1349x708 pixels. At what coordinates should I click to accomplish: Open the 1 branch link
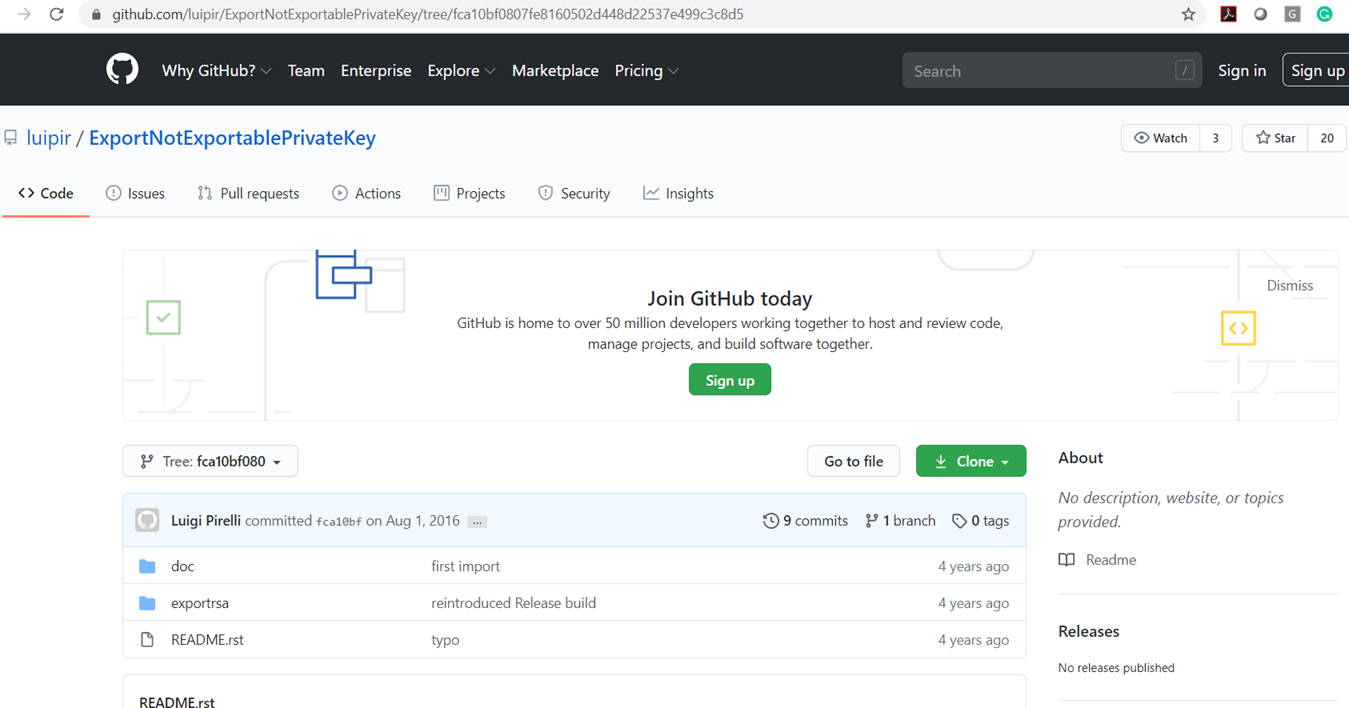coord(900,521)
